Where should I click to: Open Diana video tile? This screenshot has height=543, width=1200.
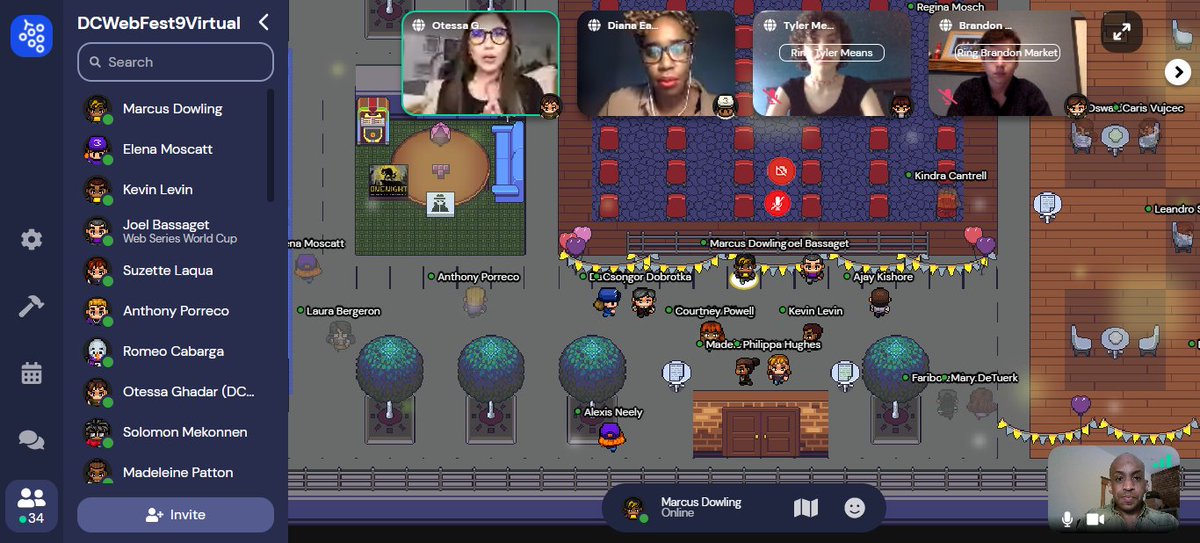(655, 63)
